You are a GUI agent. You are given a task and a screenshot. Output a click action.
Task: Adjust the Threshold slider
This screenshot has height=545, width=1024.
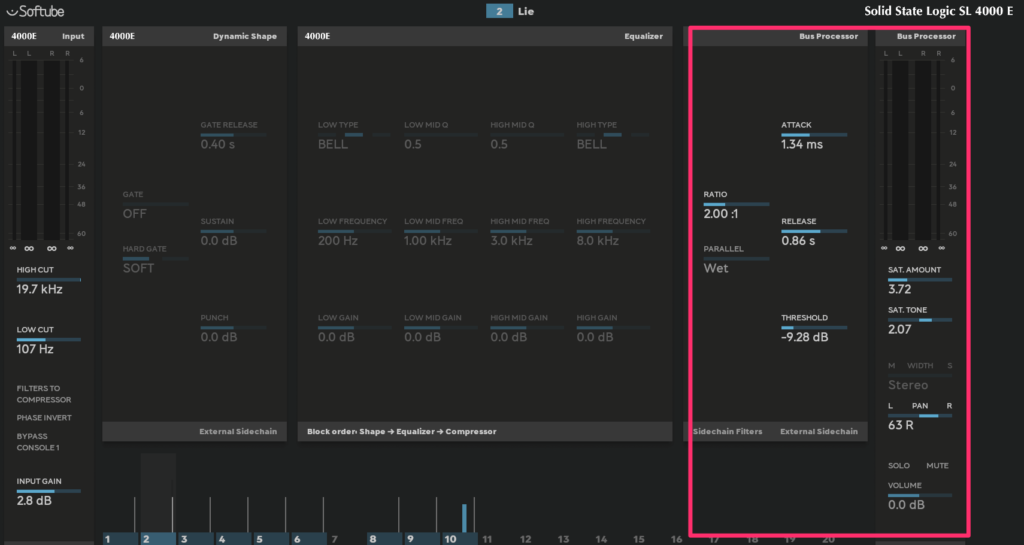pos(814,328)
